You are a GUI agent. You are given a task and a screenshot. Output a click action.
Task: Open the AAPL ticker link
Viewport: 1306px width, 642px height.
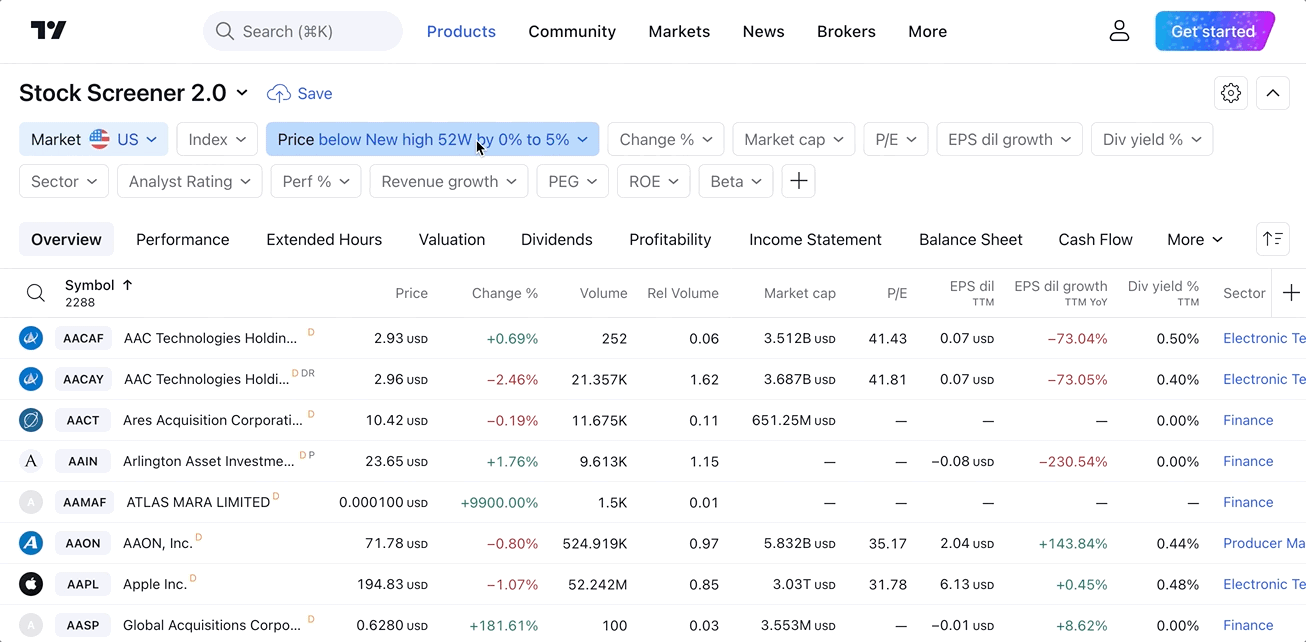83,584
